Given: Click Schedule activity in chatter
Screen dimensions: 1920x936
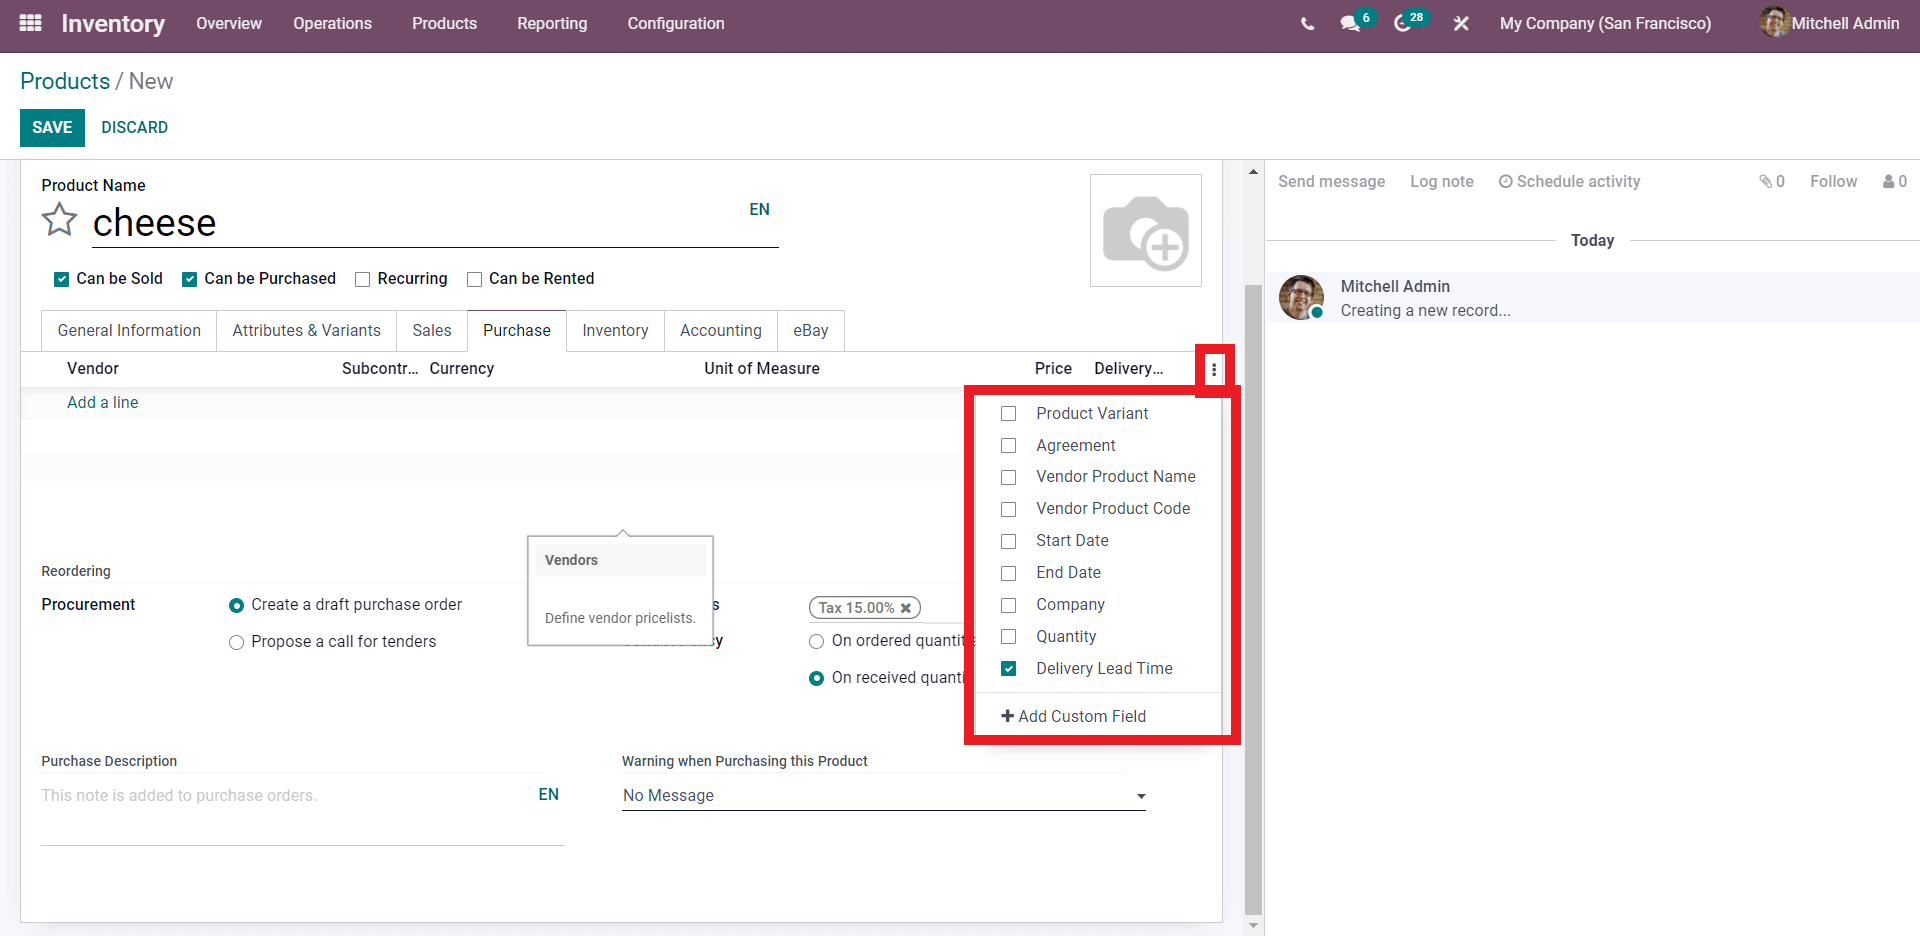Looking at the screenshot, I should 1569,181.
